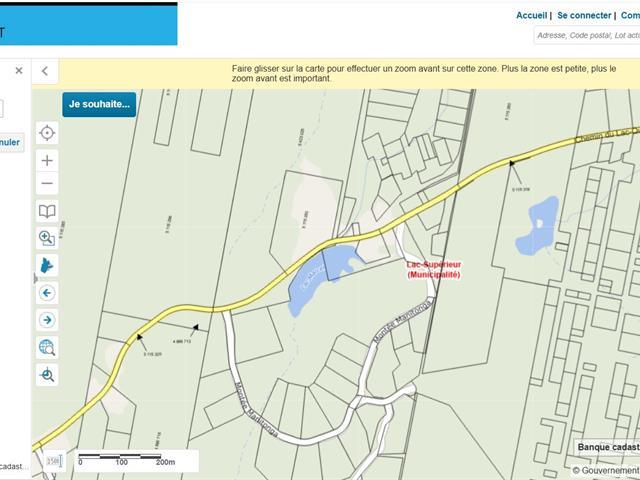Click the 'Lac-Supérieur (Municipalité)' map label
This screenshot has height=480, width=640.
433,269
